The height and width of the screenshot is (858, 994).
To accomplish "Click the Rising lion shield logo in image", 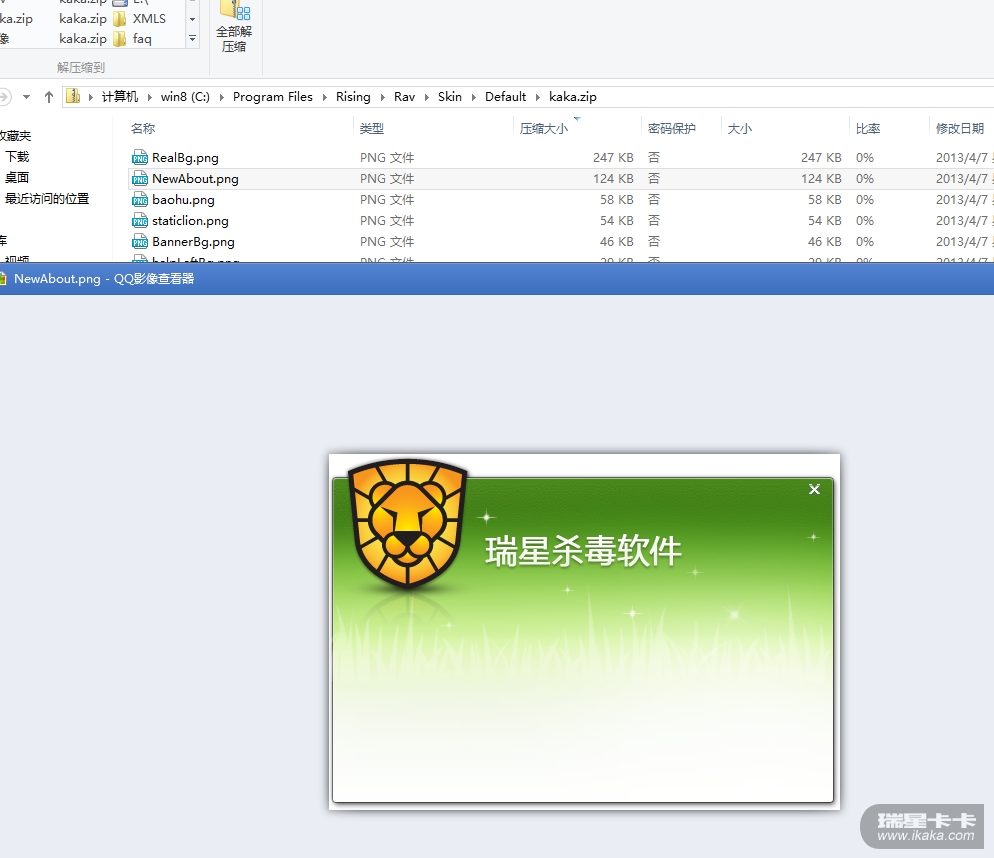I will [x=408, y=524].
